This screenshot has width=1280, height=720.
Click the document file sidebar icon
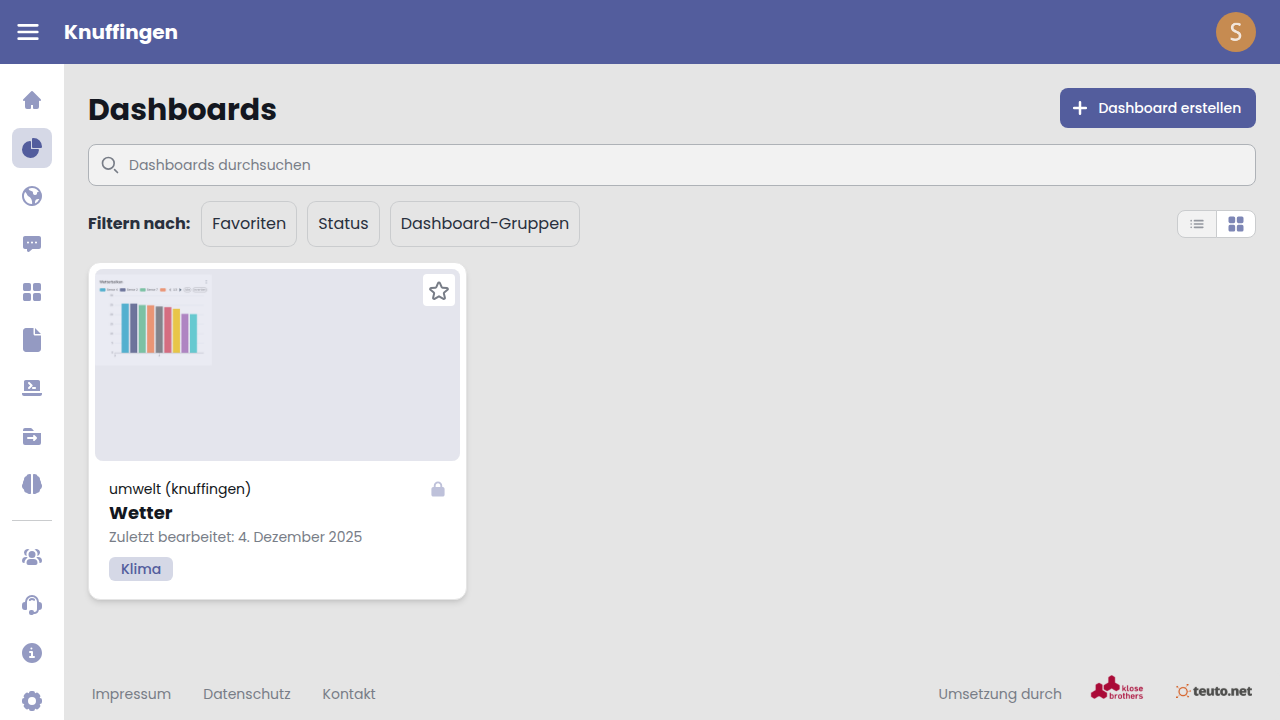coord(32,340)
